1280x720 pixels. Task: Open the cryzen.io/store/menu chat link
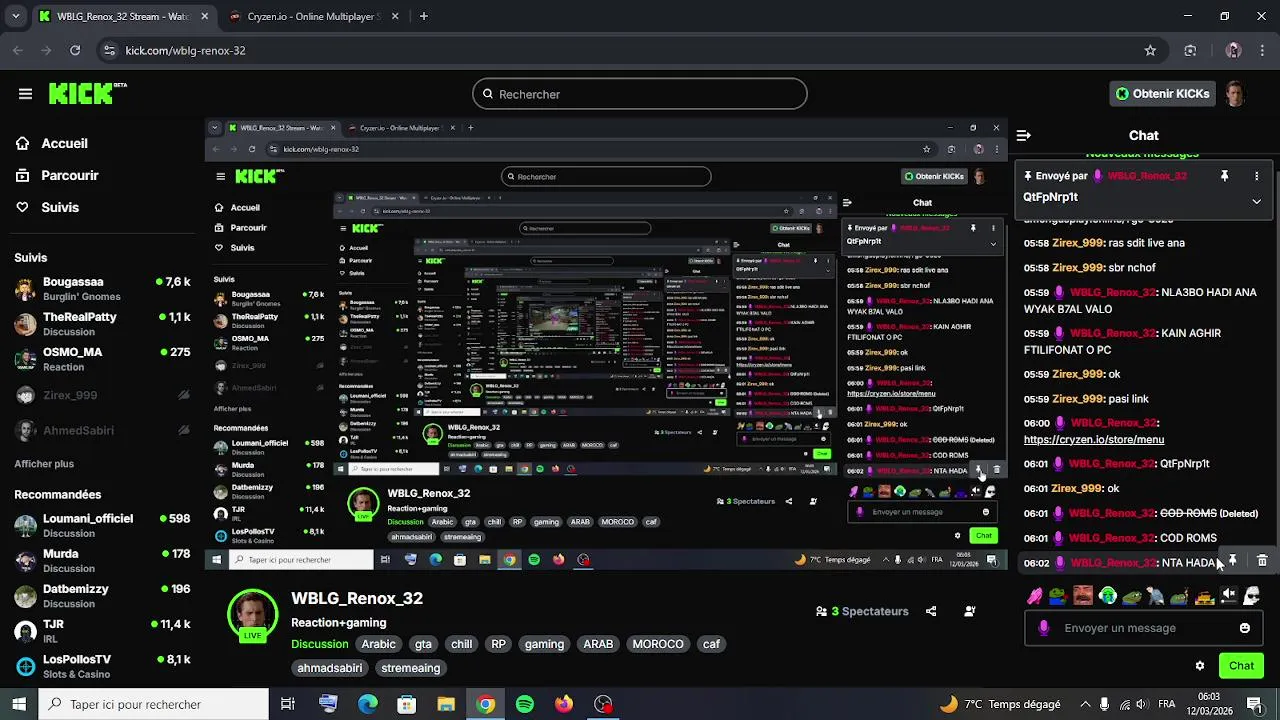pyautogui.click(x=1093, y=439)
